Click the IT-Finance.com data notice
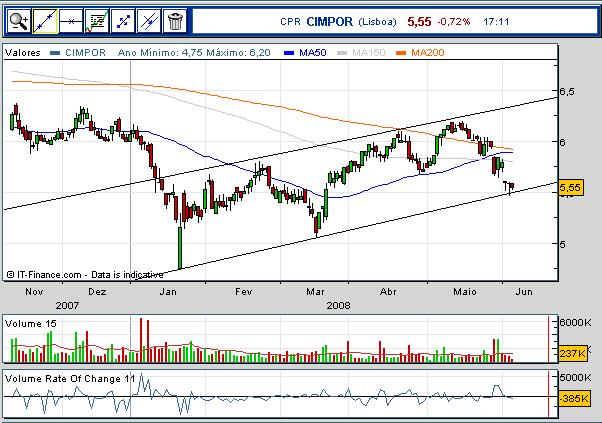Screen dimensions: 602x423 click(x=85, y=275)
